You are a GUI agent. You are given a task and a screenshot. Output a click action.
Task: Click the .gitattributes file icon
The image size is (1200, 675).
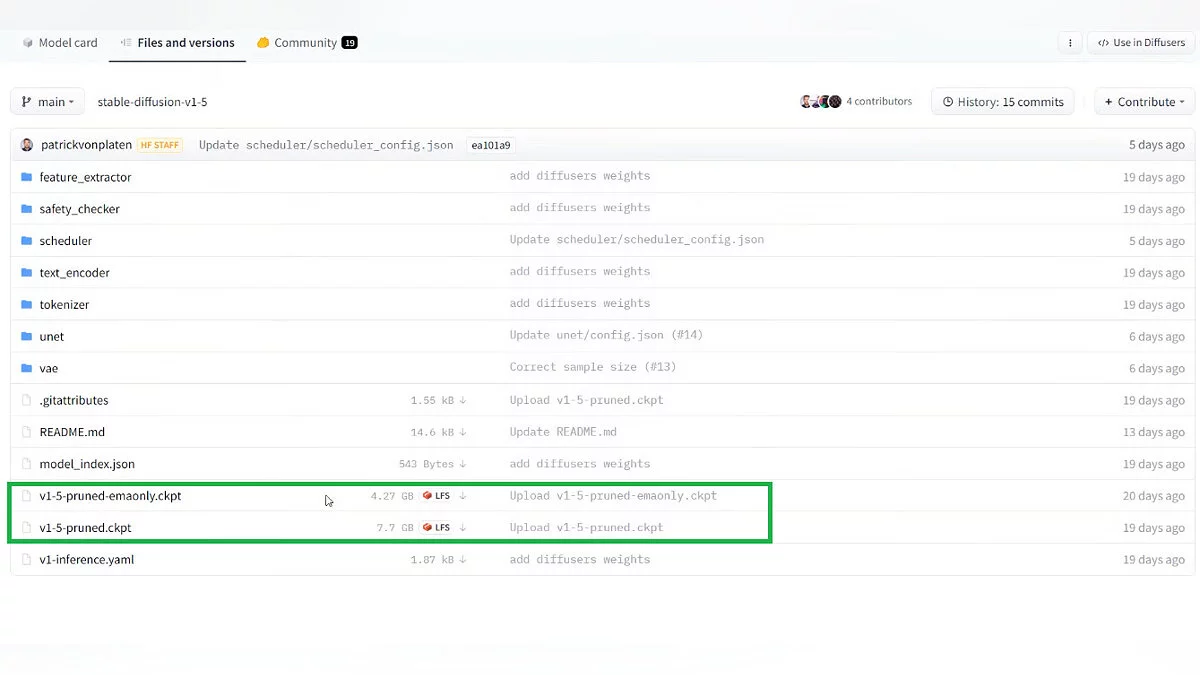27,401
